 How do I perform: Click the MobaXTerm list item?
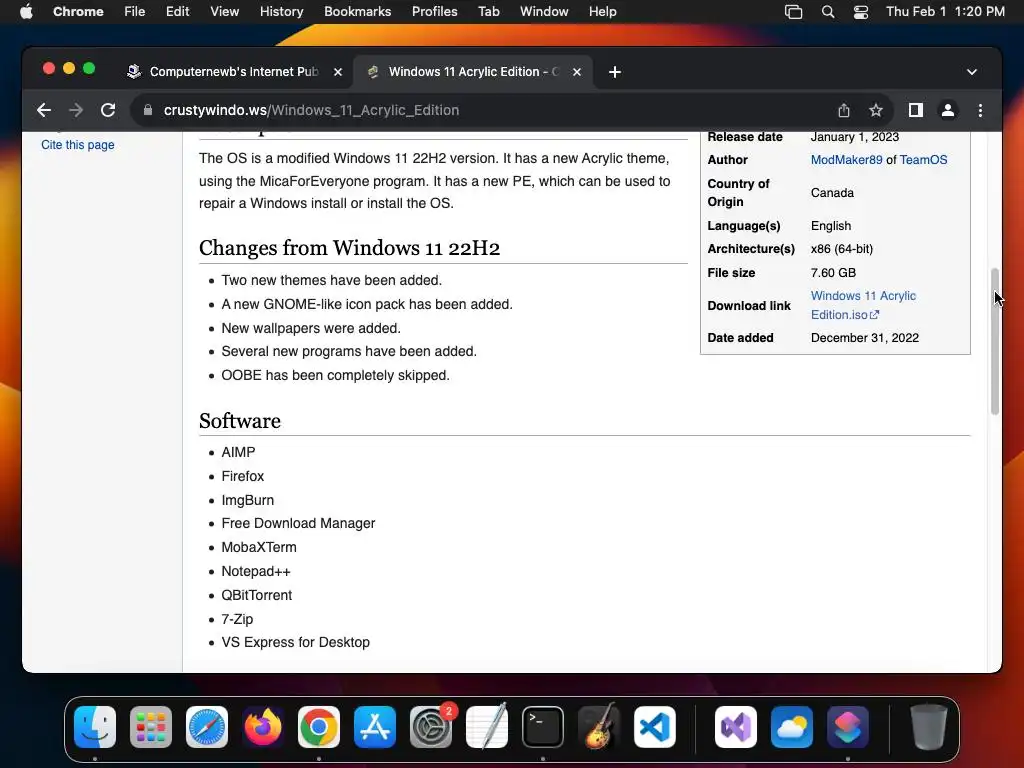(x=259, y=547)
